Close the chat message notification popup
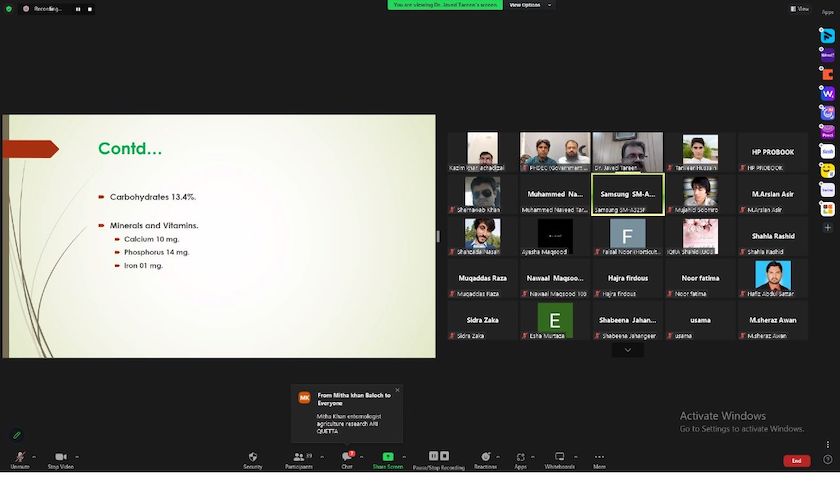The width and height of the screenshot is (840, 500). tap(397, 390)
